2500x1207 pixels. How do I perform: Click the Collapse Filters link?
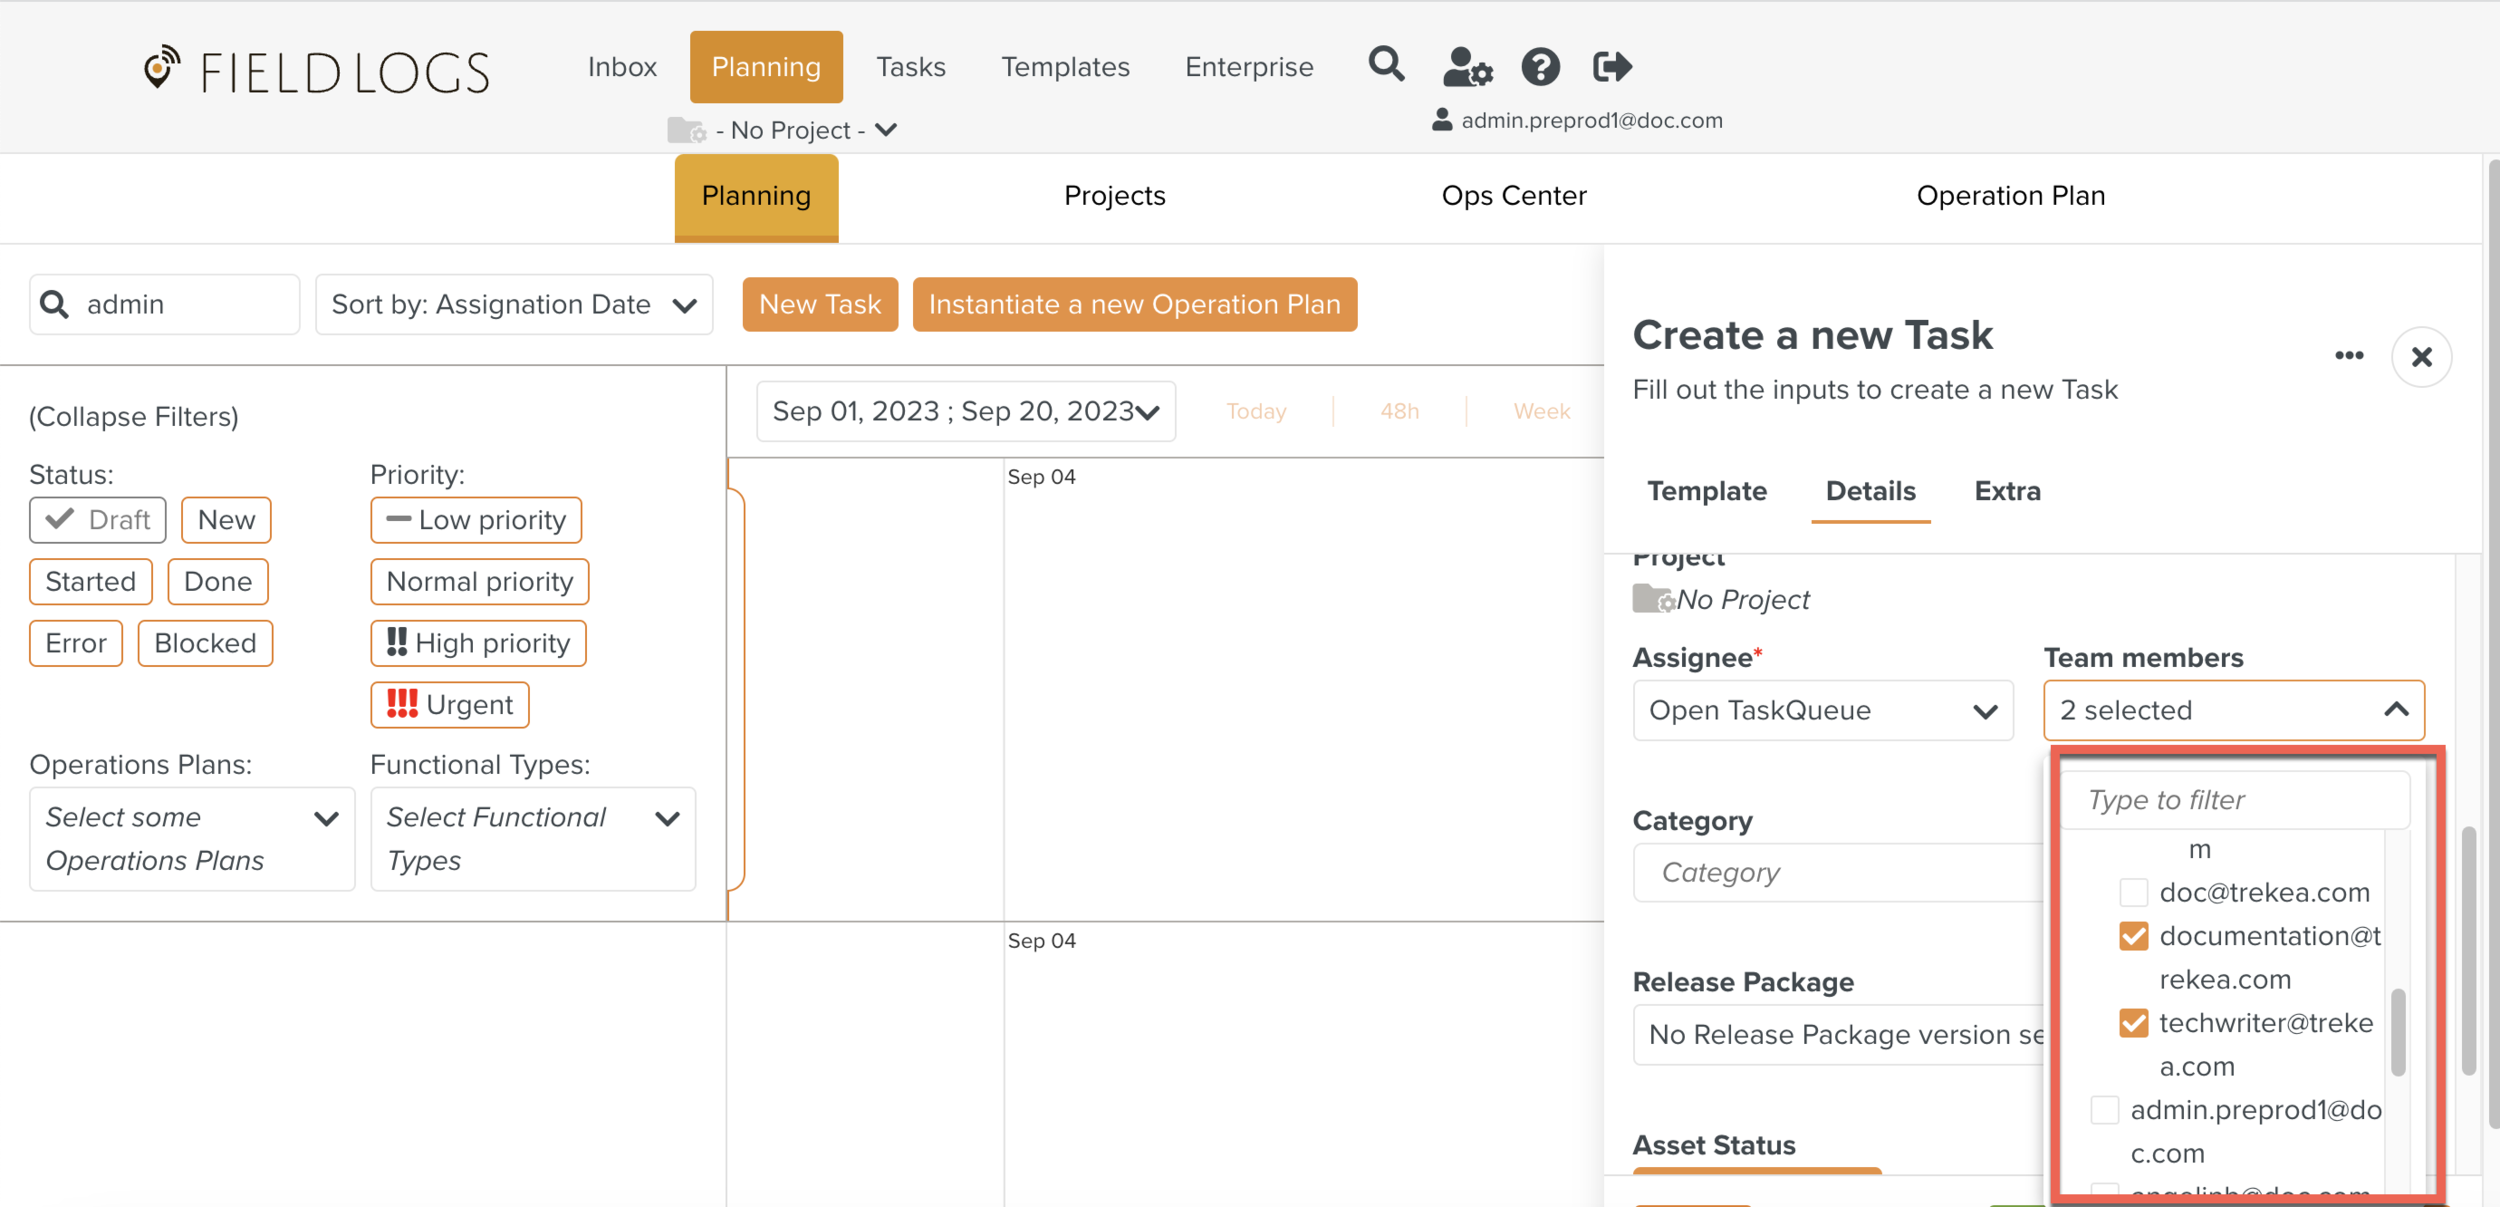[x=134, y=417]
